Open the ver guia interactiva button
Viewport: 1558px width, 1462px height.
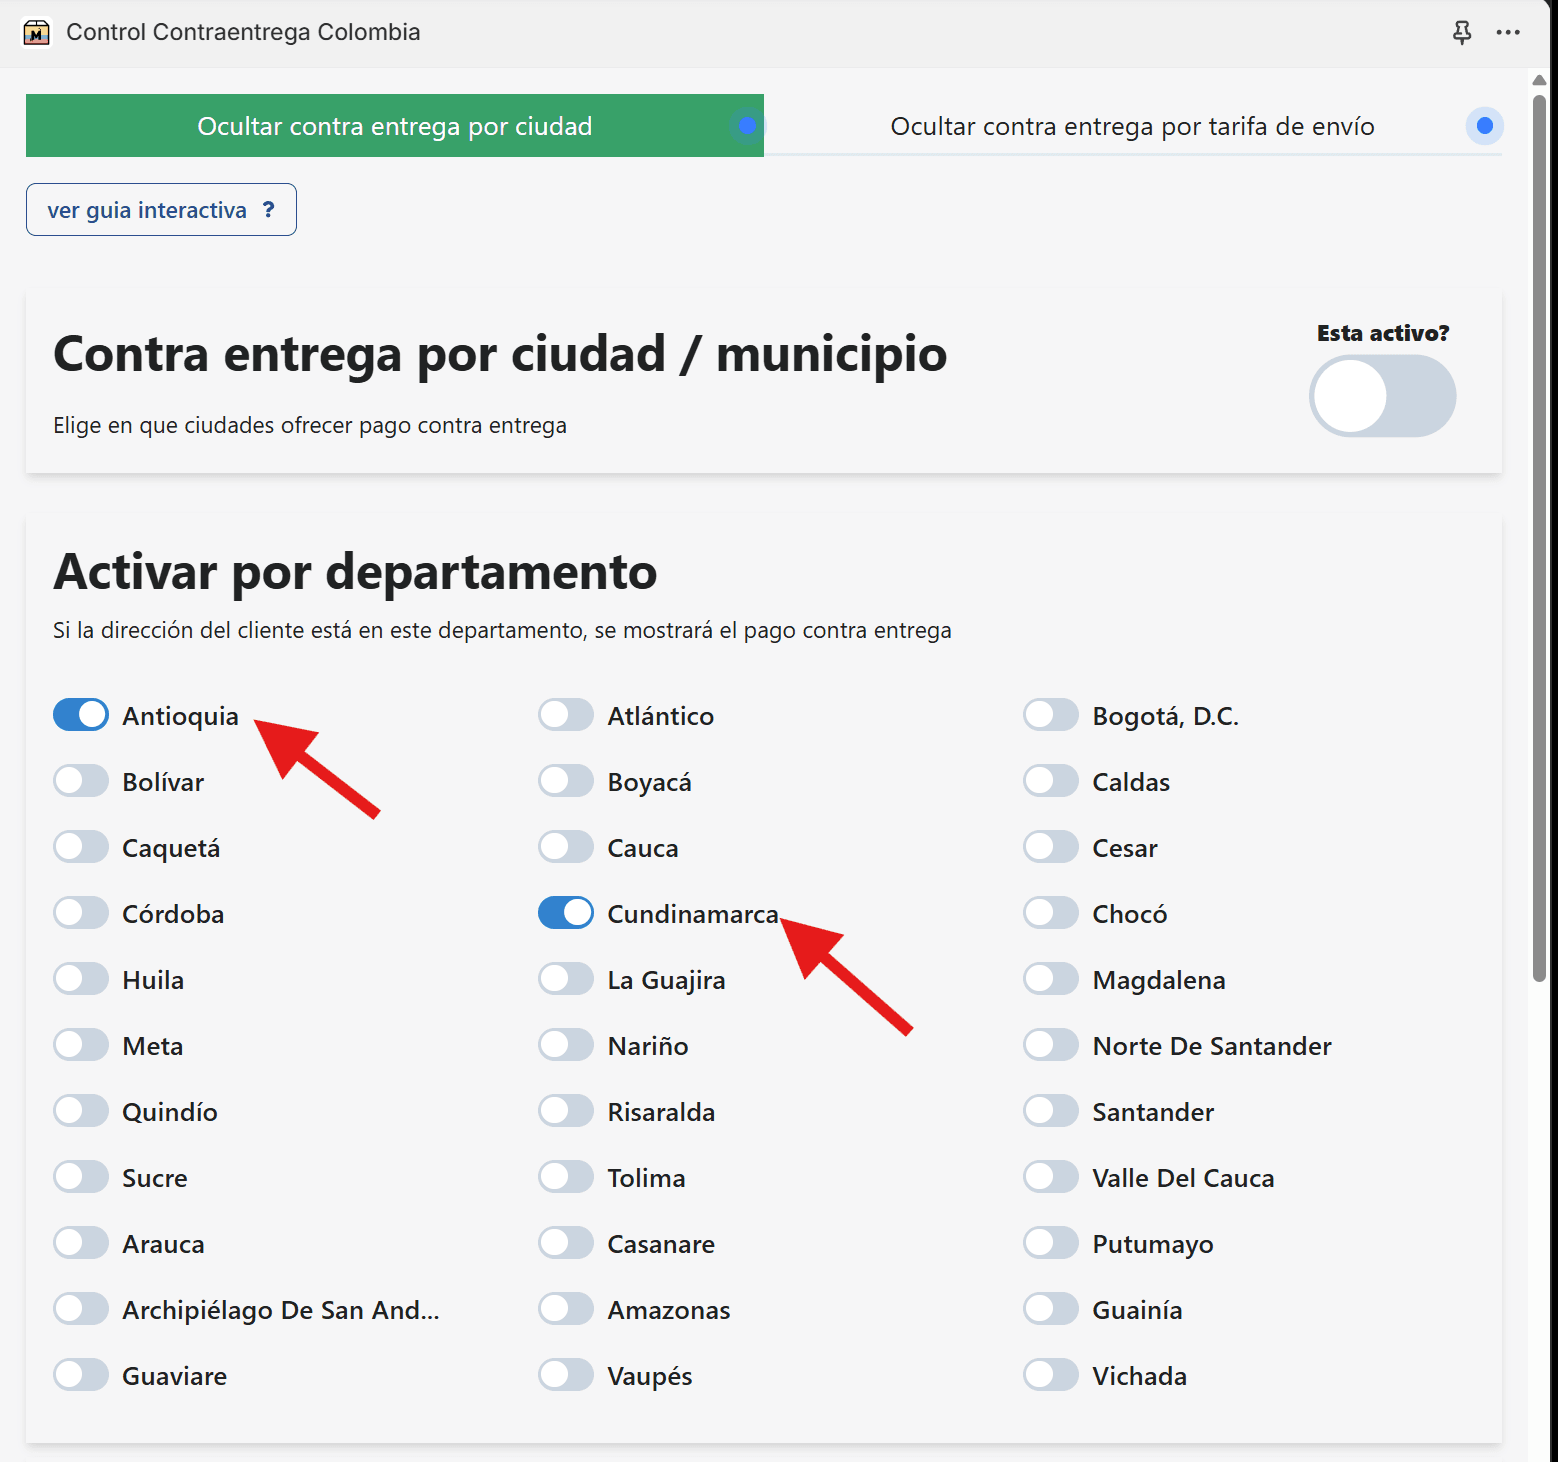(161, 209)
